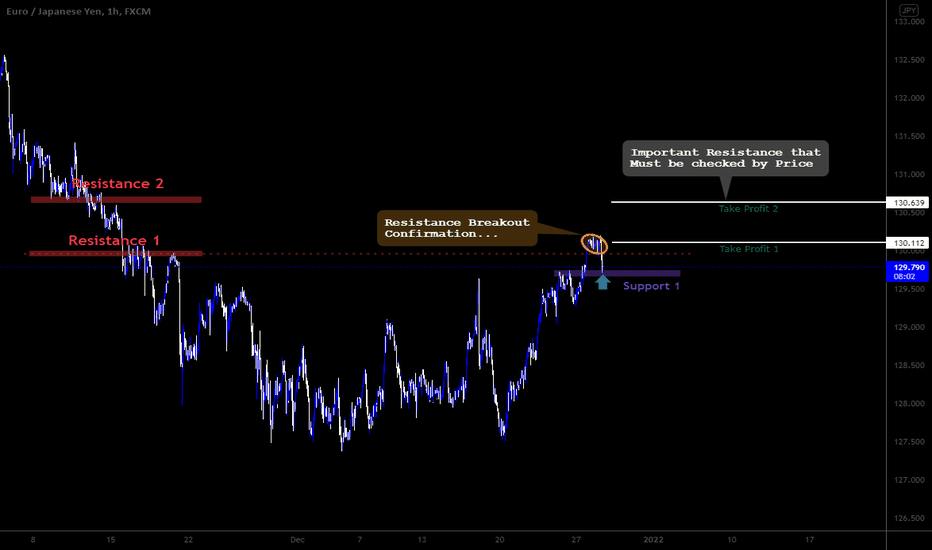932x550 pixels.
Task: Click the purple Support 1 zone bar
Action: pyautogui.click(x=617, y=274)
